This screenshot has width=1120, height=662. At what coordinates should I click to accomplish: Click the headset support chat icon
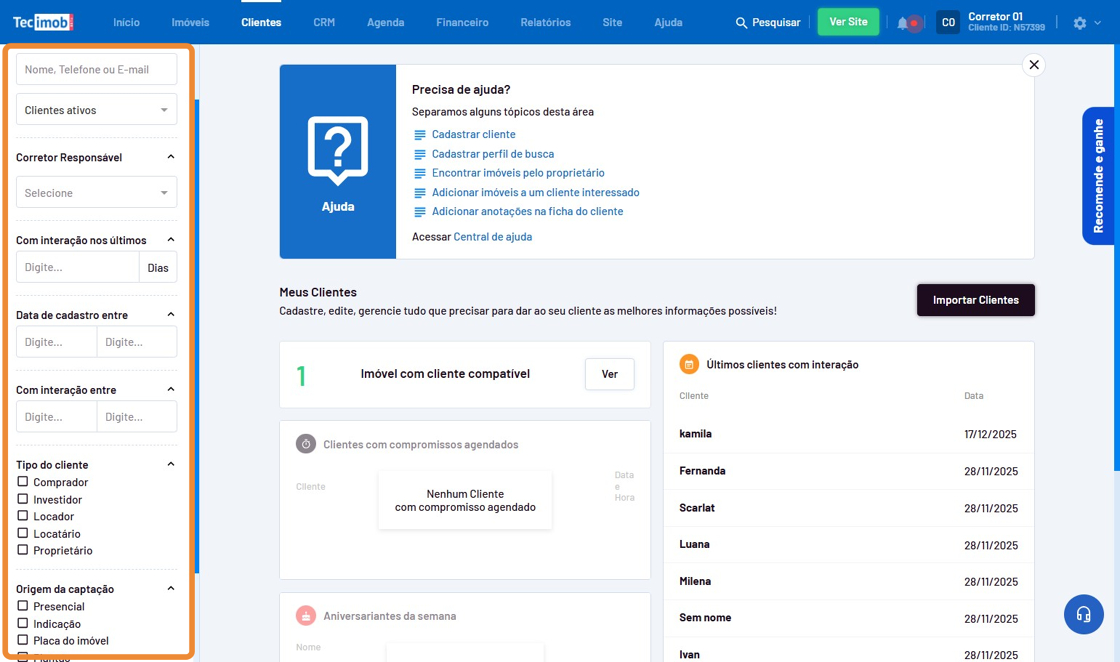1083,614
